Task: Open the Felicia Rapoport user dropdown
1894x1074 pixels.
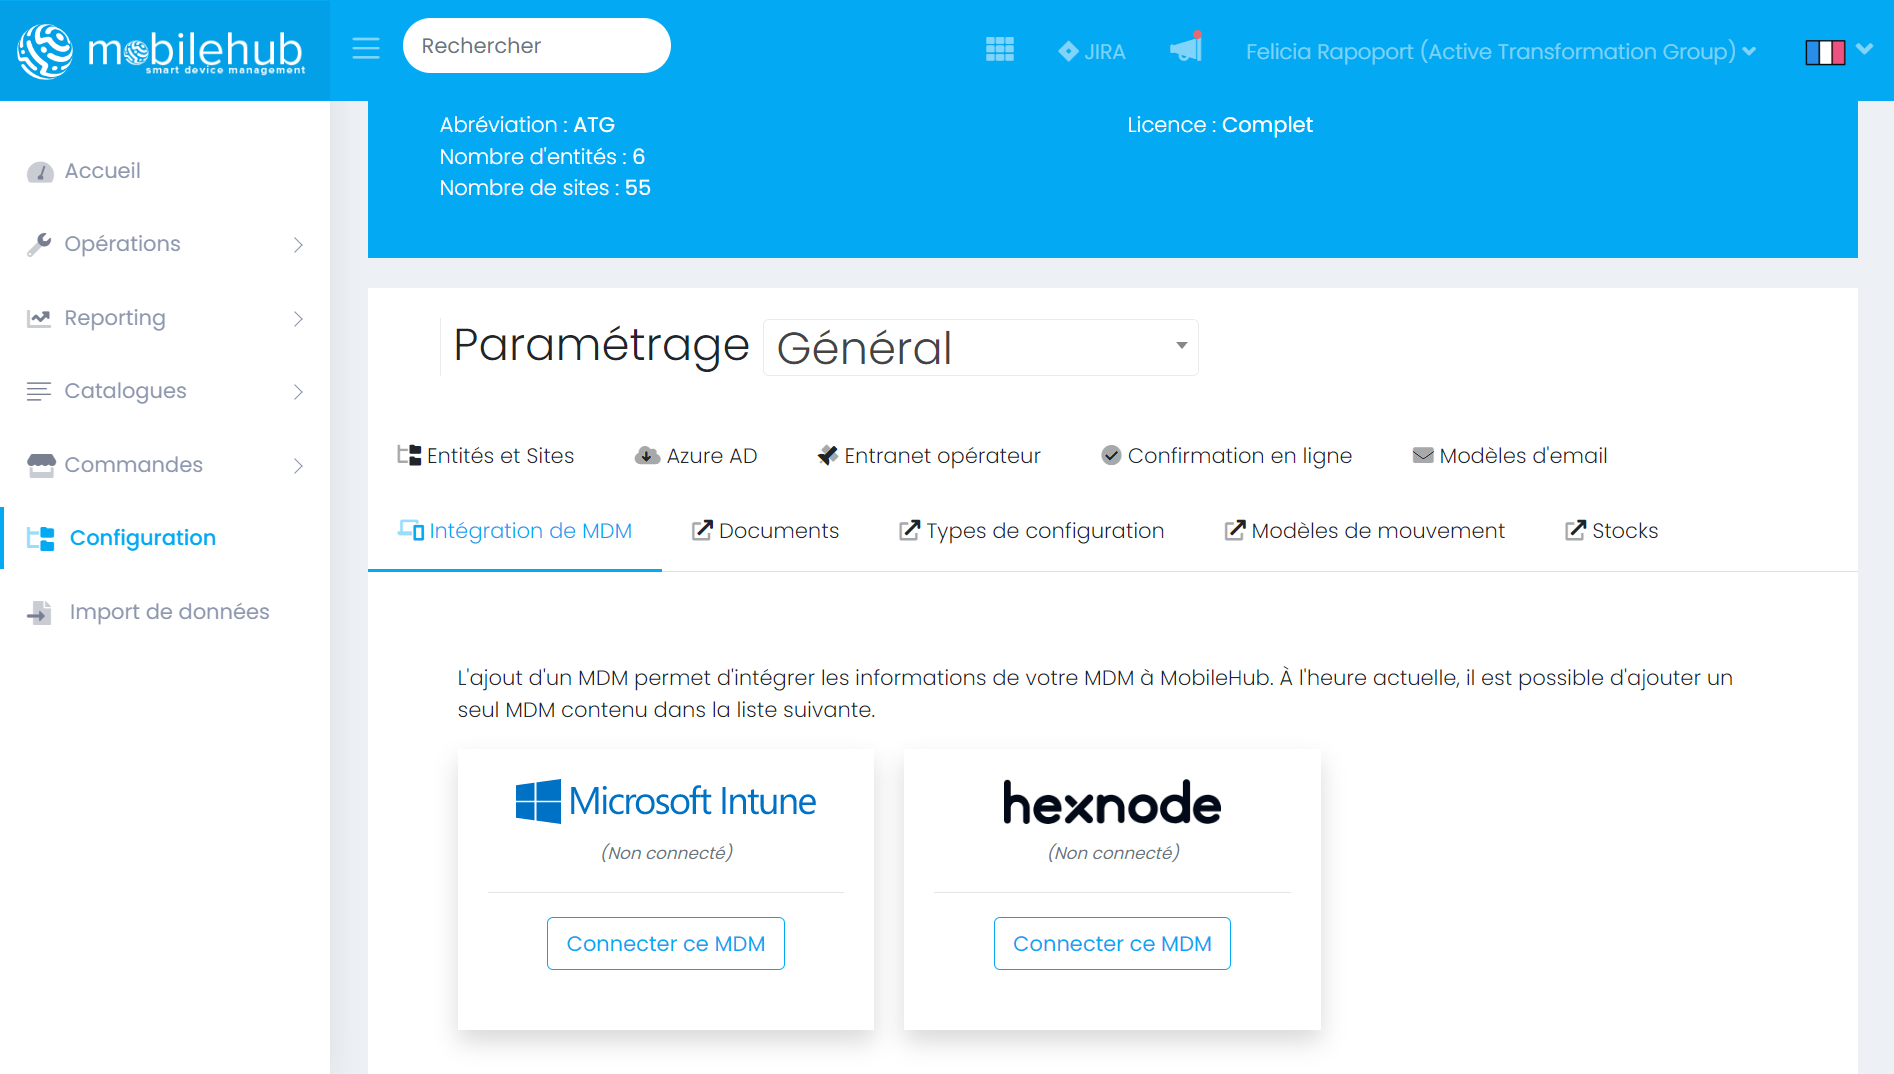Action: coord(1501,51)
